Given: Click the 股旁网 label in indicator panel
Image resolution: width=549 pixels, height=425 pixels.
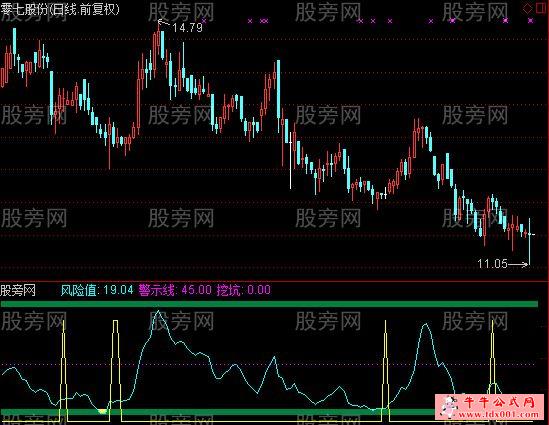Looking at the screenshot, I should pyautogui.click(x=18, y=290).
